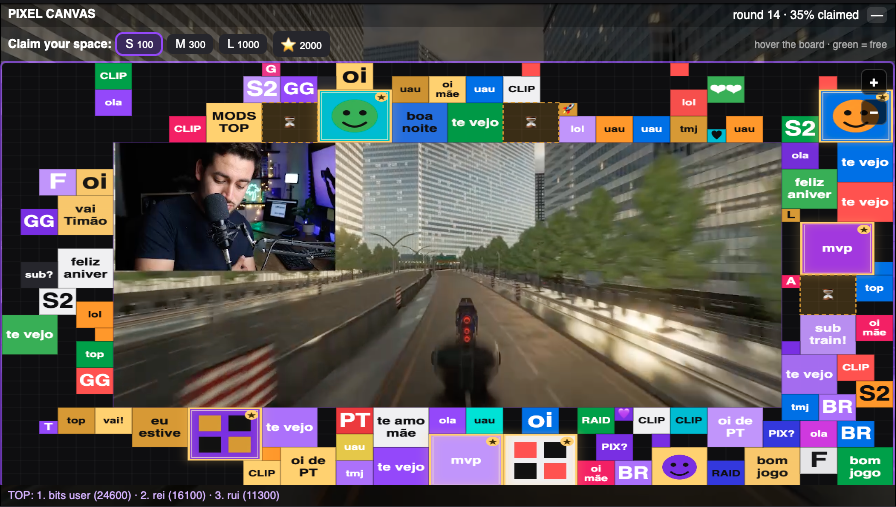Click the purple oi de PT tile

[735, 427]
